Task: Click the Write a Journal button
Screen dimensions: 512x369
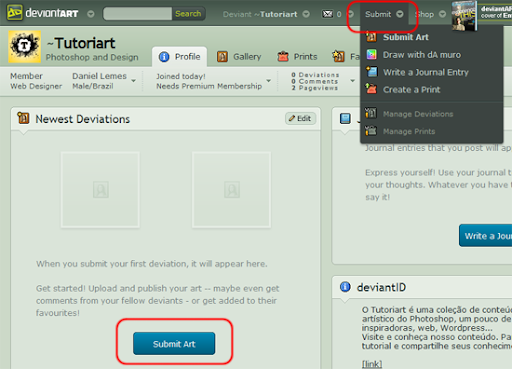Action: coord(485,236)
